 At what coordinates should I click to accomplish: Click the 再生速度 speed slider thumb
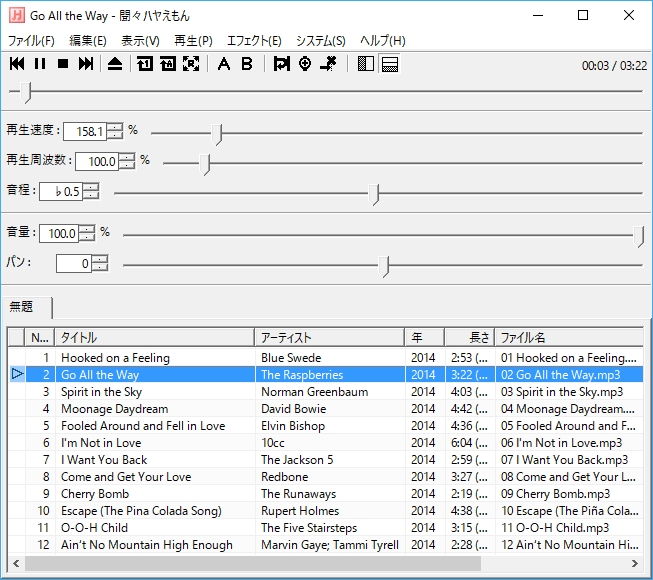(x=217, y=134)
